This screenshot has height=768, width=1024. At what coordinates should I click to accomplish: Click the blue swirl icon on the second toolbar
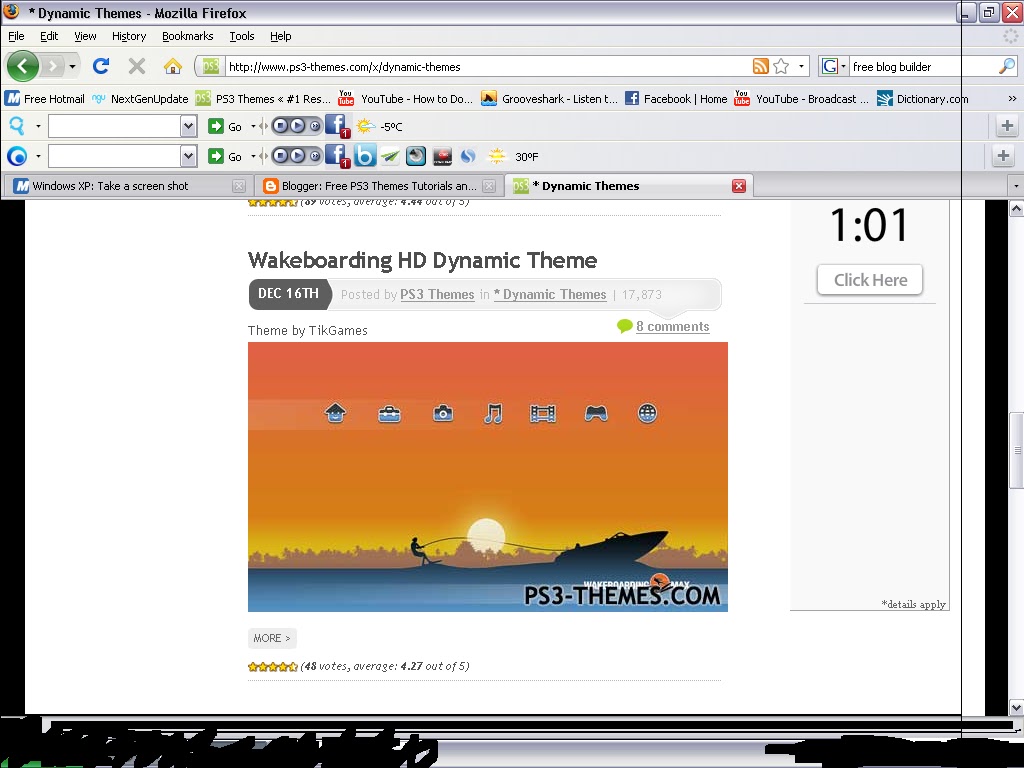tap(16, 156)
